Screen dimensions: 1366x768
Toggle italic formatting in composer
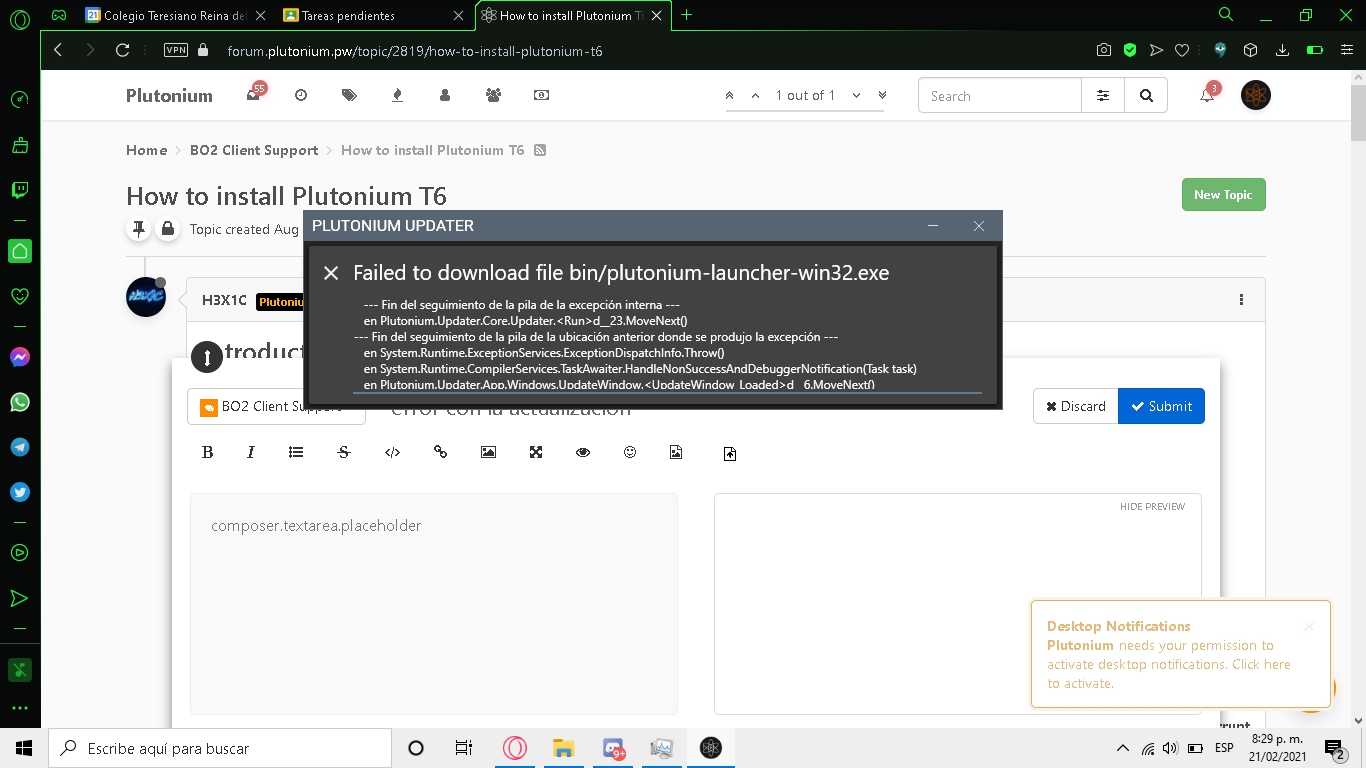coord(251,452)
